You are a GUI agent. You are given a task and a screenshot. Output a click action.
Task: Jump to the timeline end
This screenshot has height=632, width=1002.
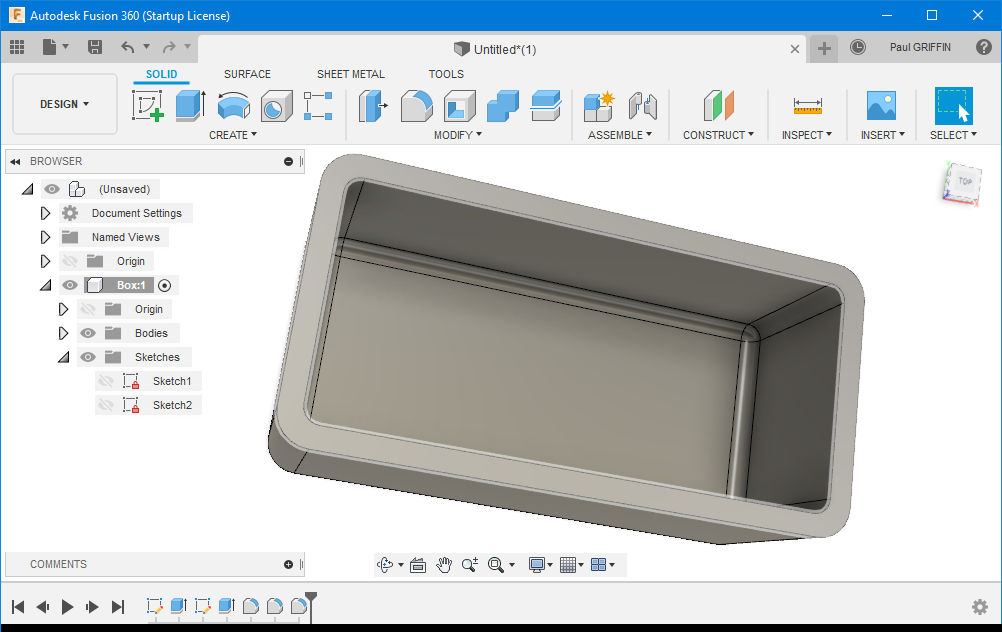pyautogui.click(x=118, y=606)
